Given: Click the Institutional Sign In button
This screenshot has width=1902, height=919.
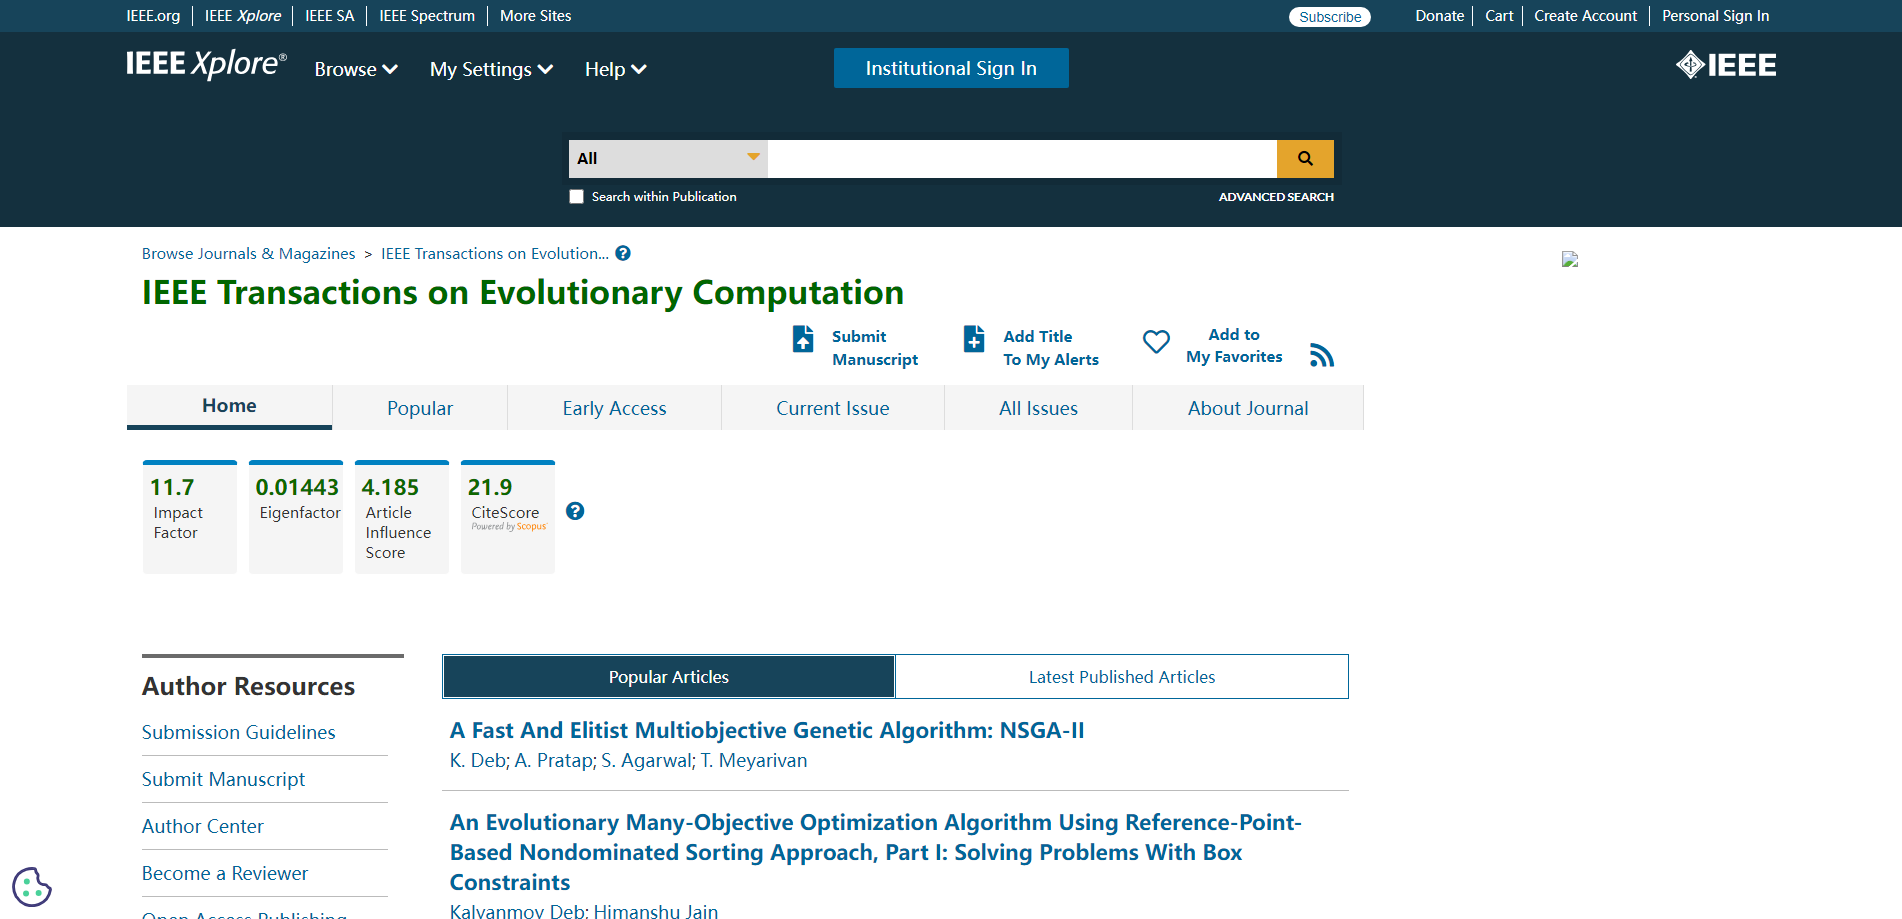Looking at the screenshot, I should [951, 68].
